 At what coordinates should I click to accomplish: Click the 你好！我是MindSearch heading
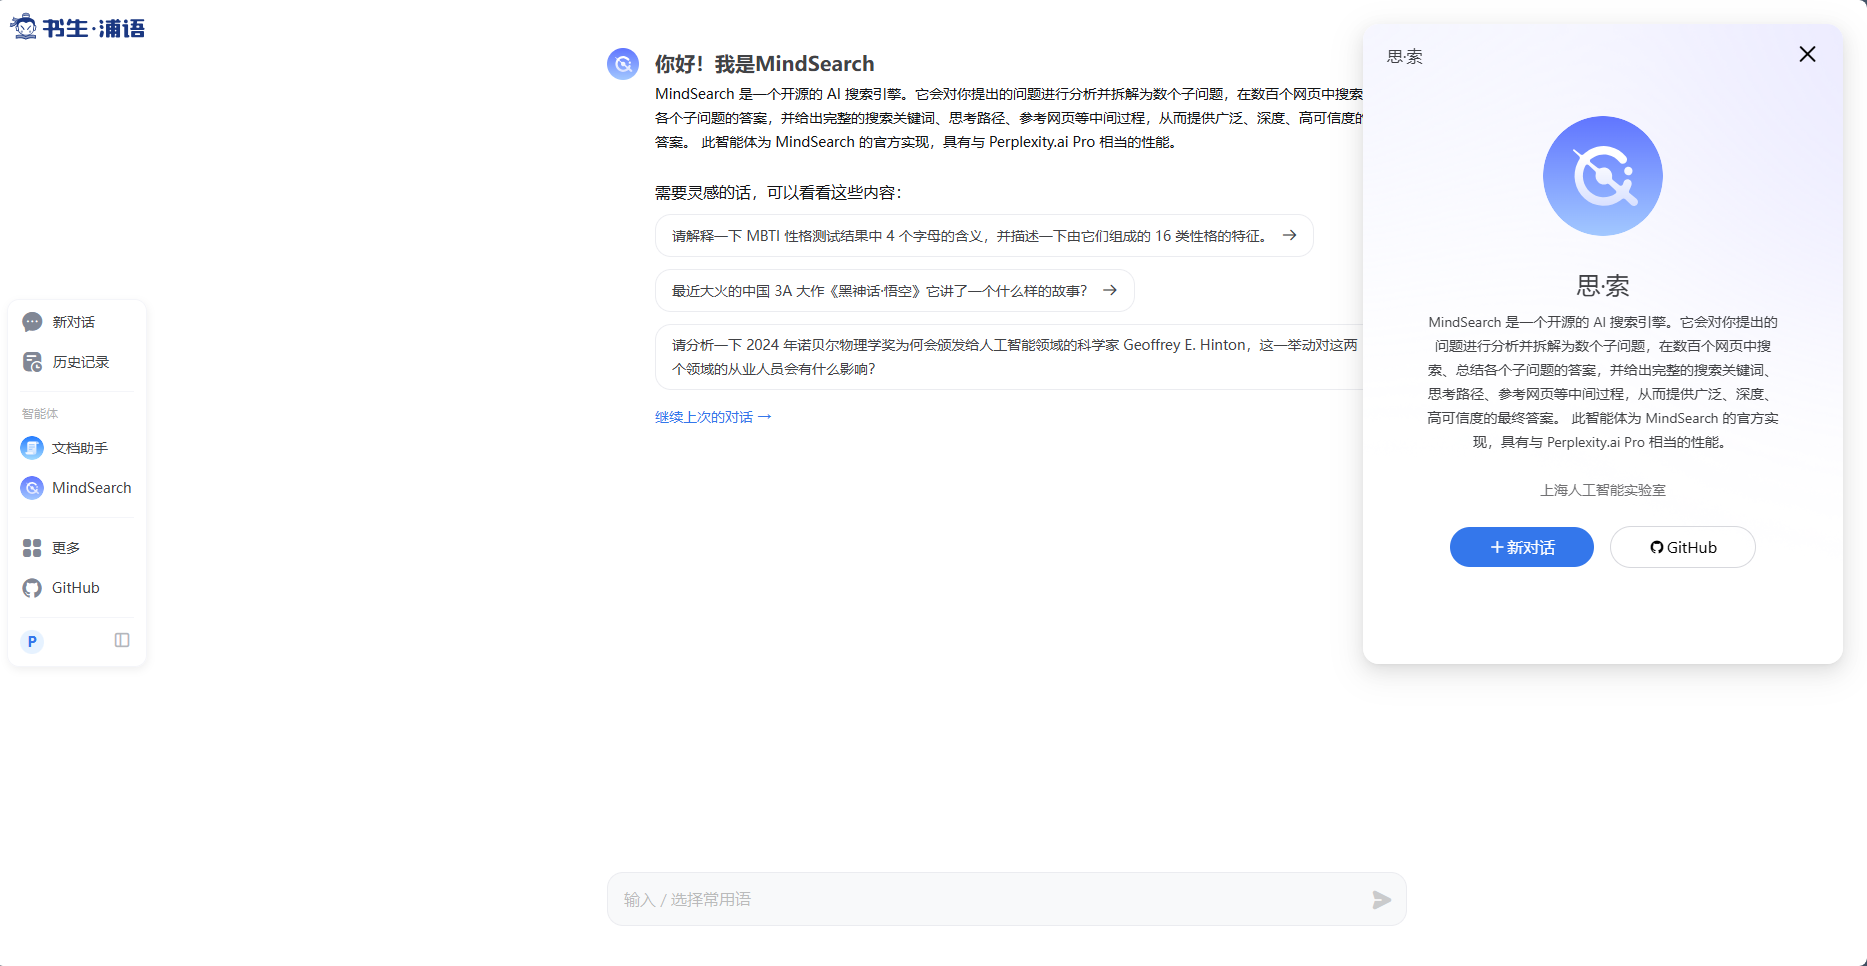pyautogui.click(x=764, y=64)
